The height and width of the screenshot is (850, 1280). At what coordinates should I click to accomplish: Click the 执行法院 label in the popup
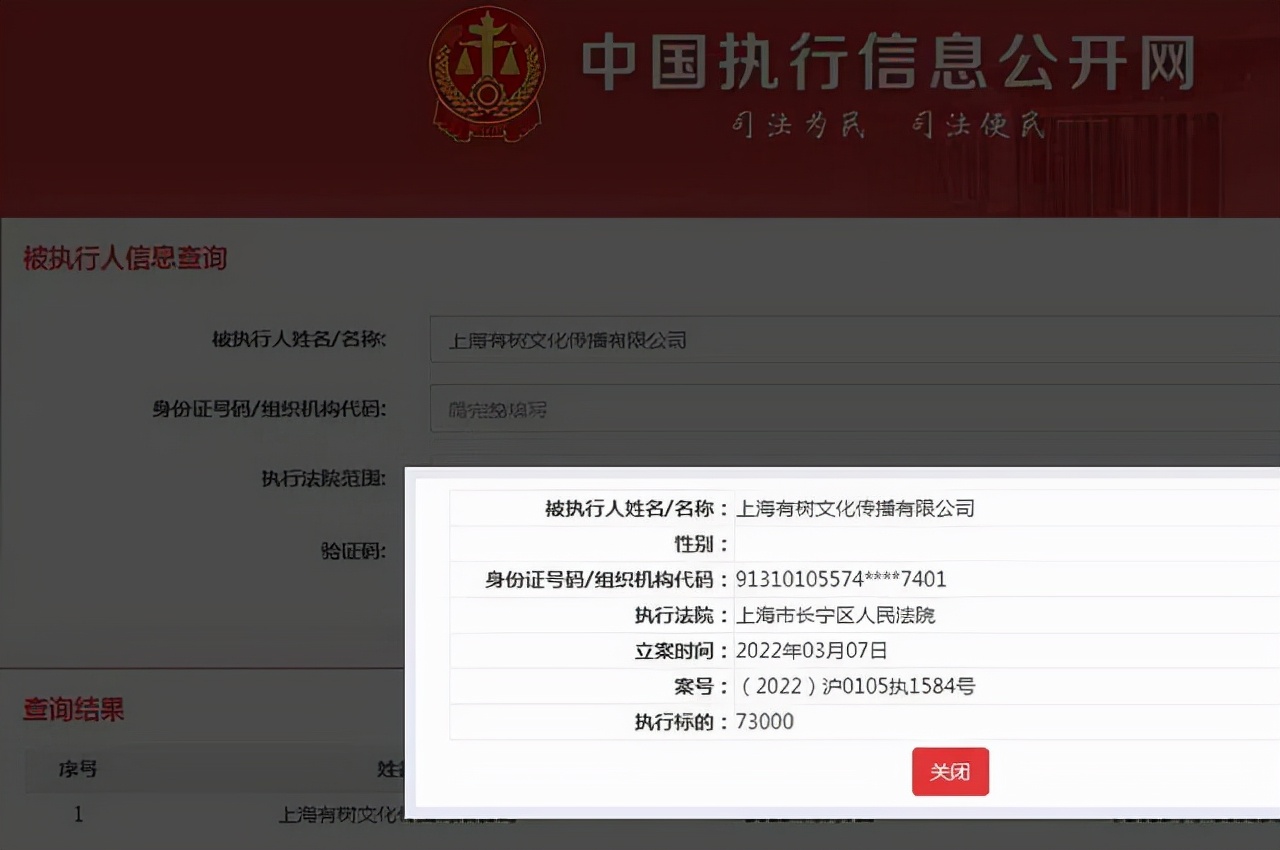[683, 615]
